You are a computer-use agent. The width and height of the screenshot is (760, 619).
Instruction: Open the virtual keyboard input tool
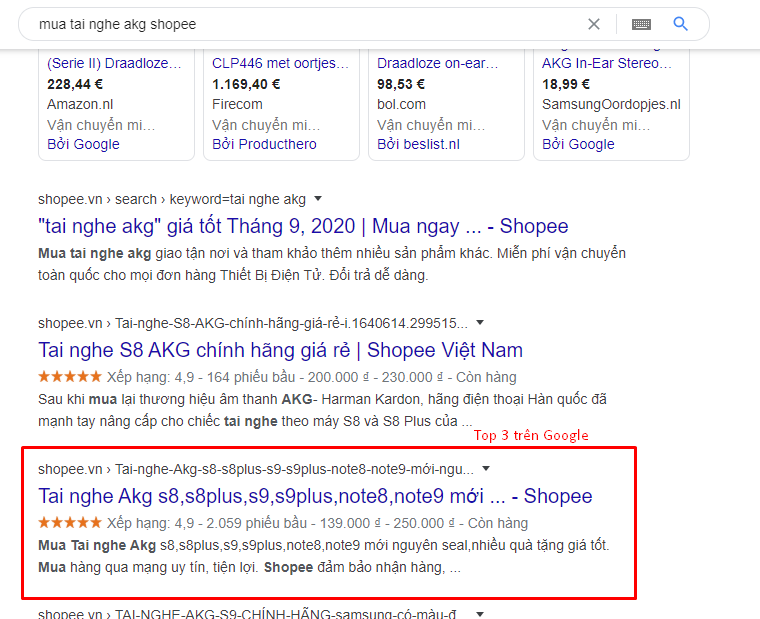tap(641, 24)
